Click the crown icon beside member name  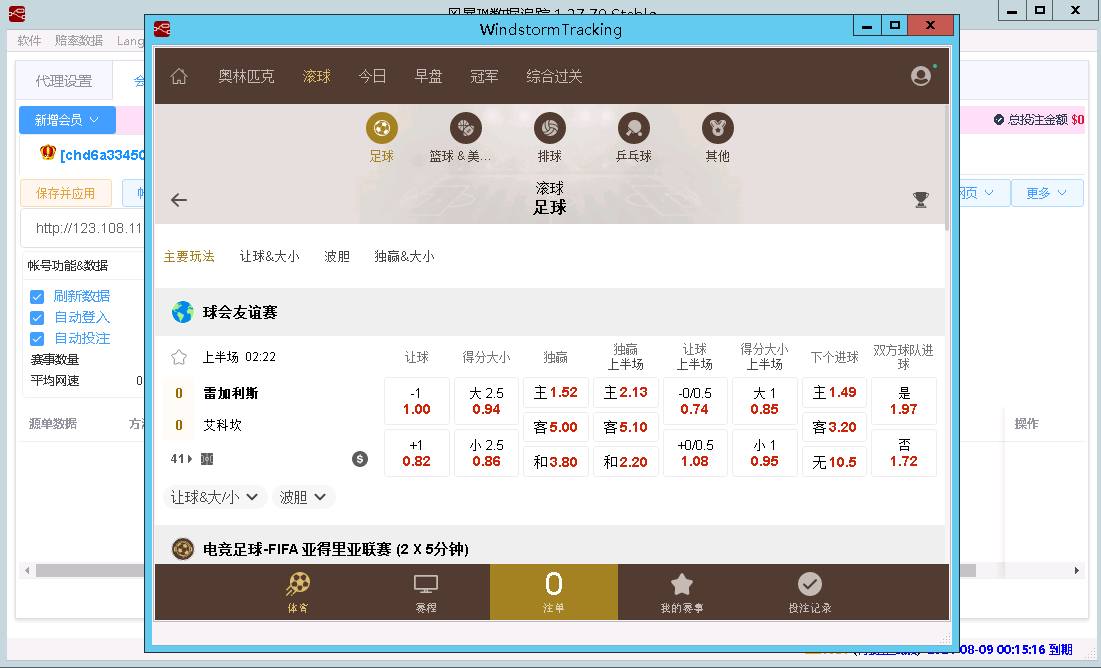(x=48, y=152)
